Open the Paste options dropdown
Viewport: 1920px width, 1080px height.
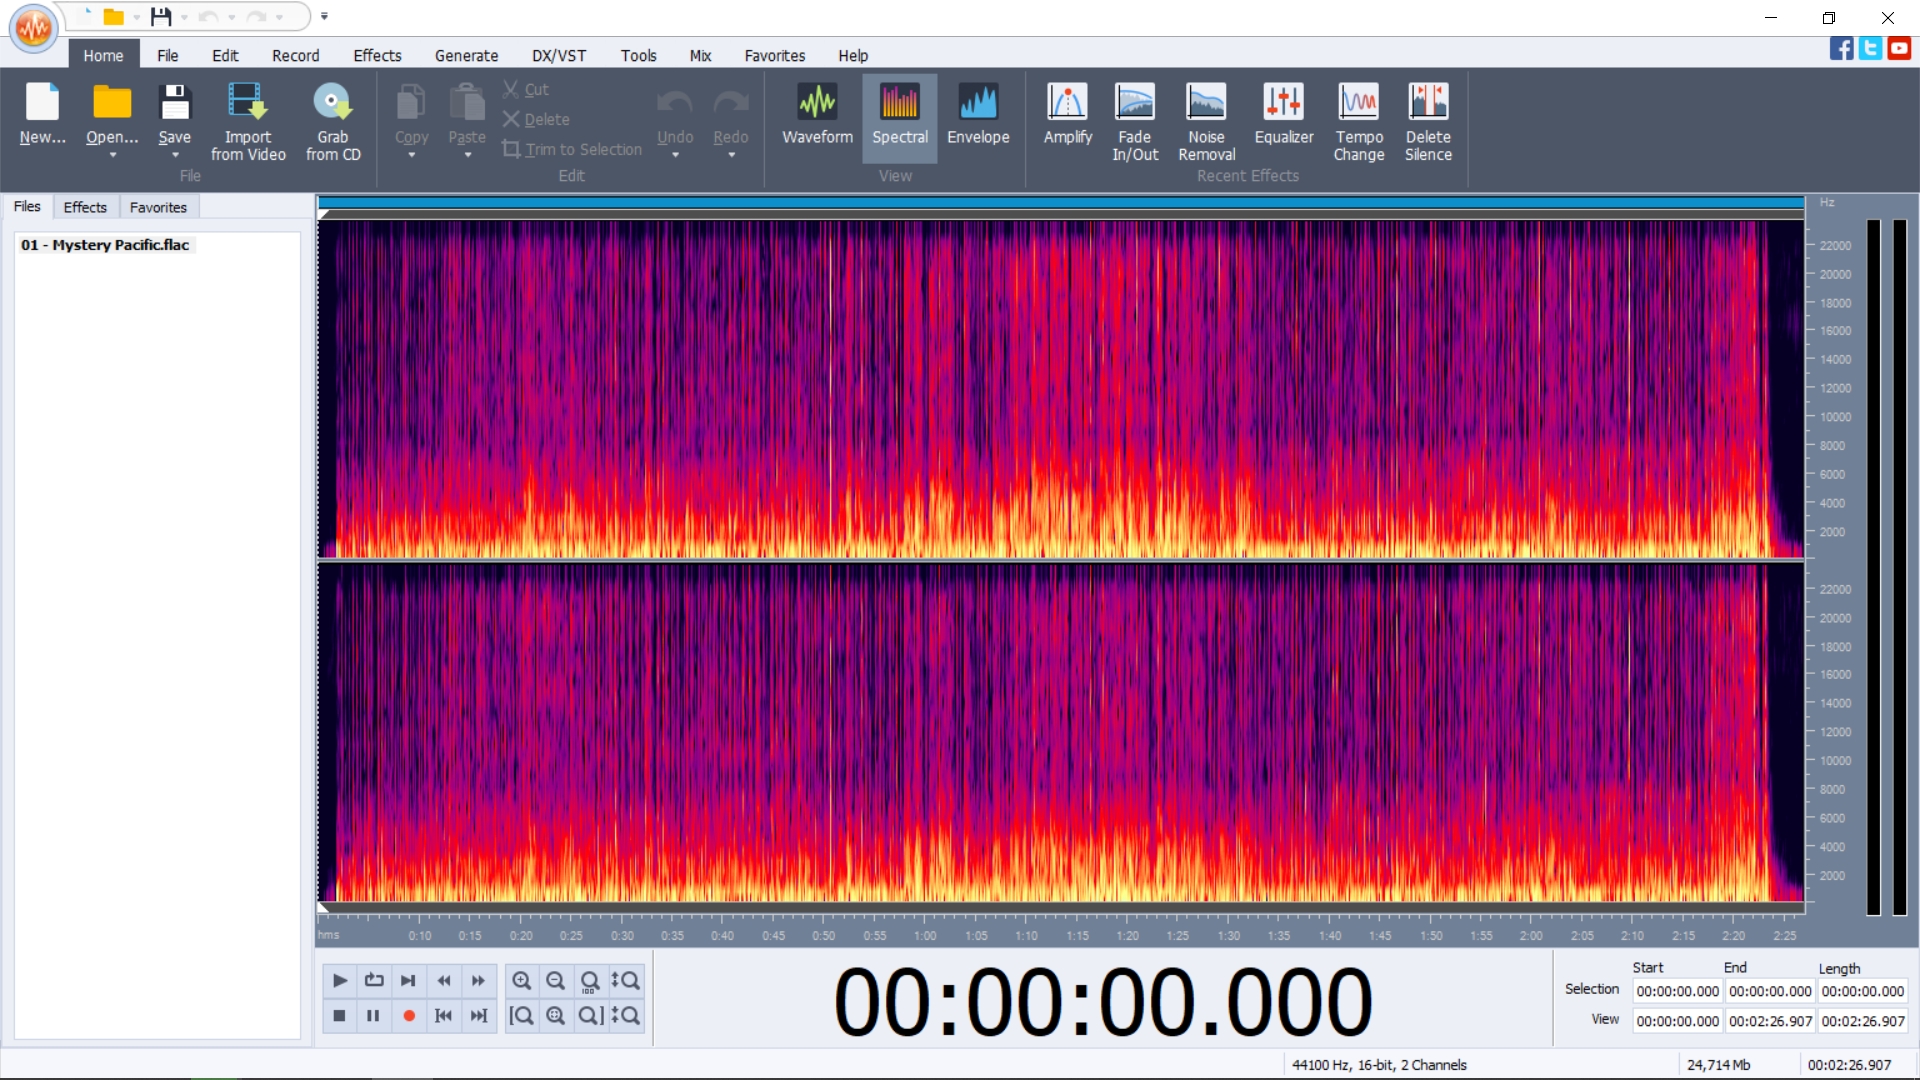click(466, 156)
